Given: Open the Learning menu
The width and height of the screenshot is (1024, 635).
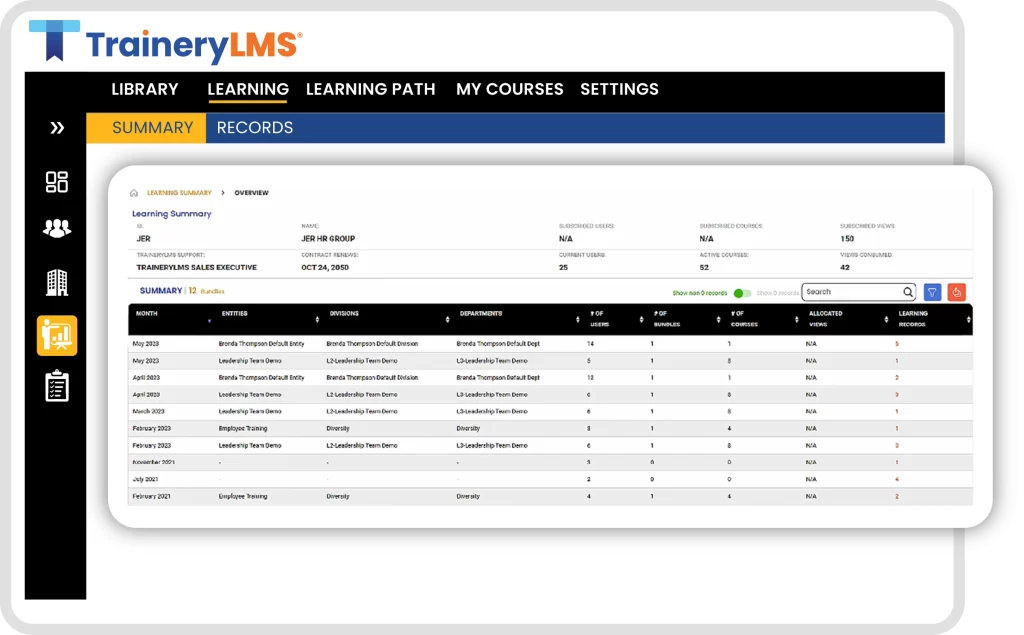Looking at the screenshot, I should click(x=248, y=89).
